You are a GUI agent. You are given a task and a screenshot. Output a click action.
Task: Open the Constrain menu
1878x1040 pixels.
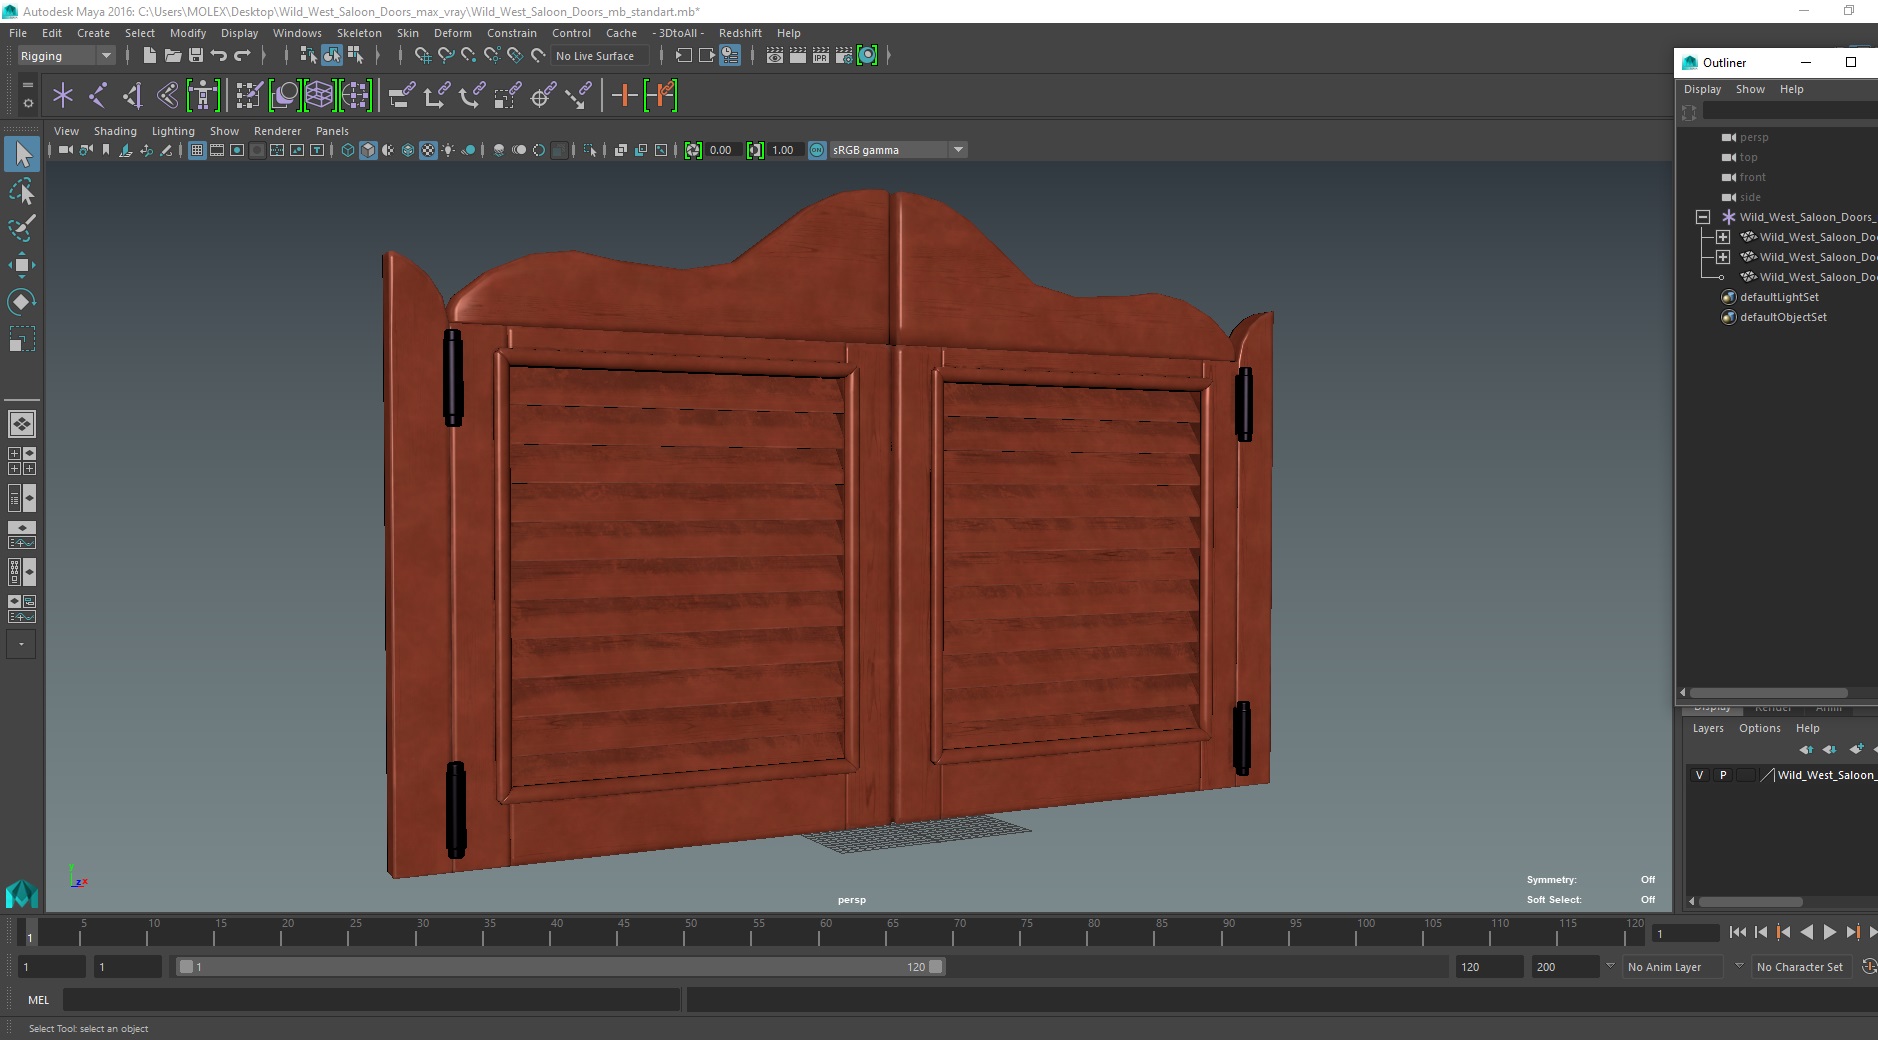512,33
